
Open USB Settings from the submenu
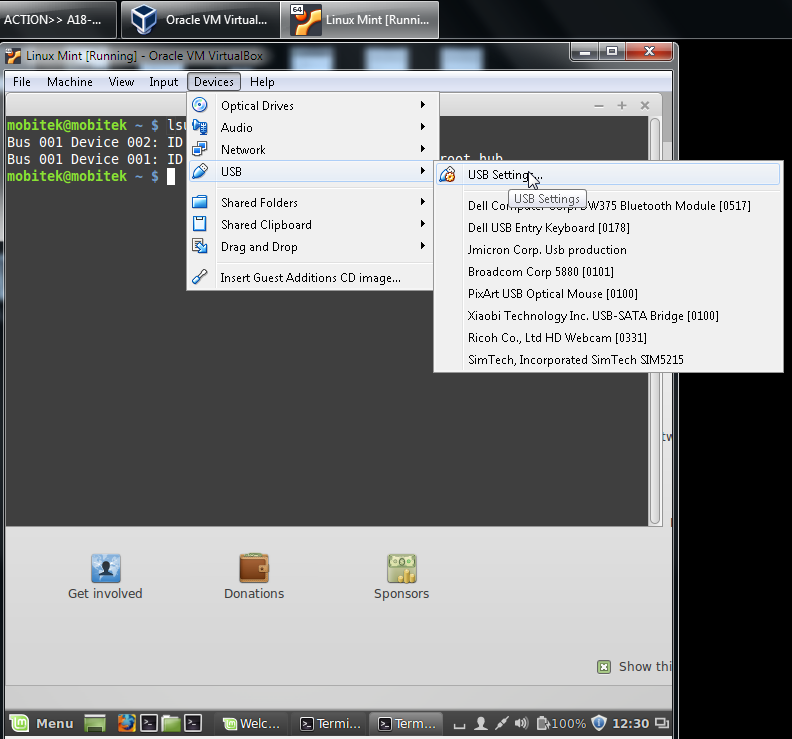pos(505,175)
